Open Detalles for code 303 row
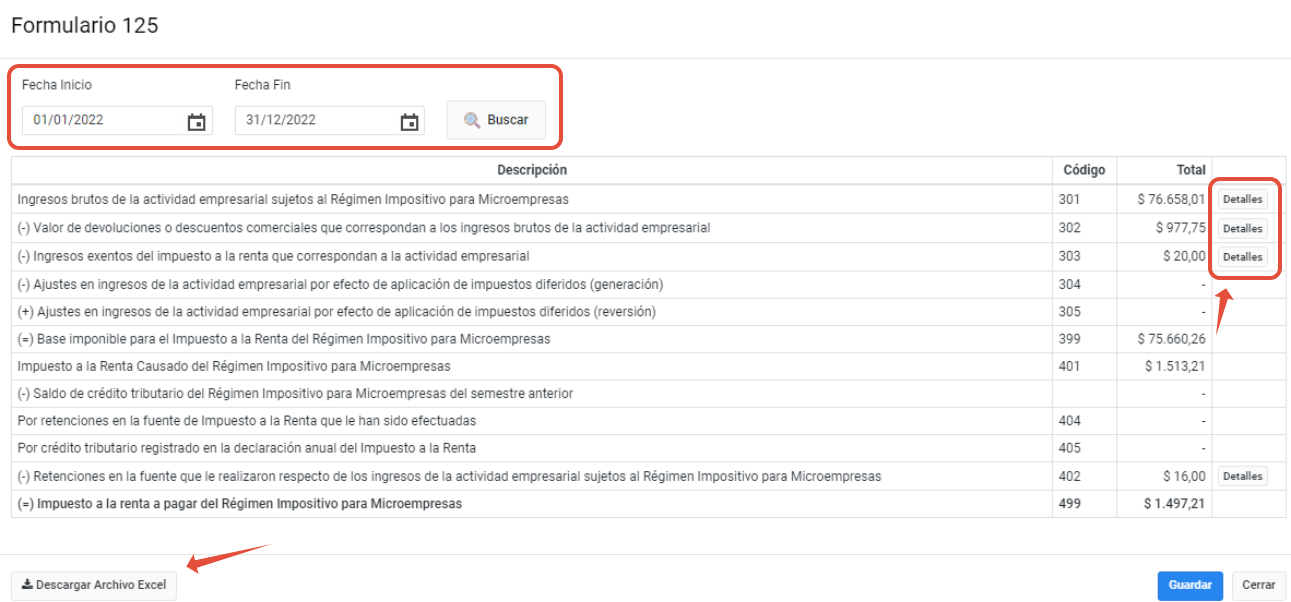Image resolution: width=1291 pixels, height=602 pixels. click(x=1243, y=256)
